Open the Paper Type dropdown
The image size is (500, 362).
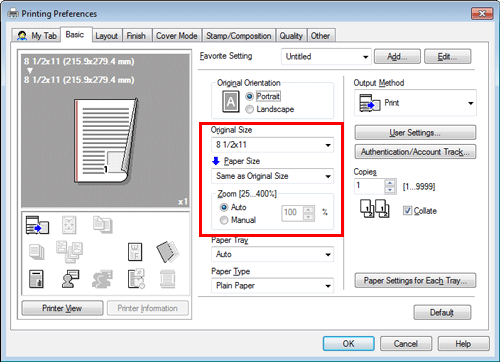tap(272, 286)
